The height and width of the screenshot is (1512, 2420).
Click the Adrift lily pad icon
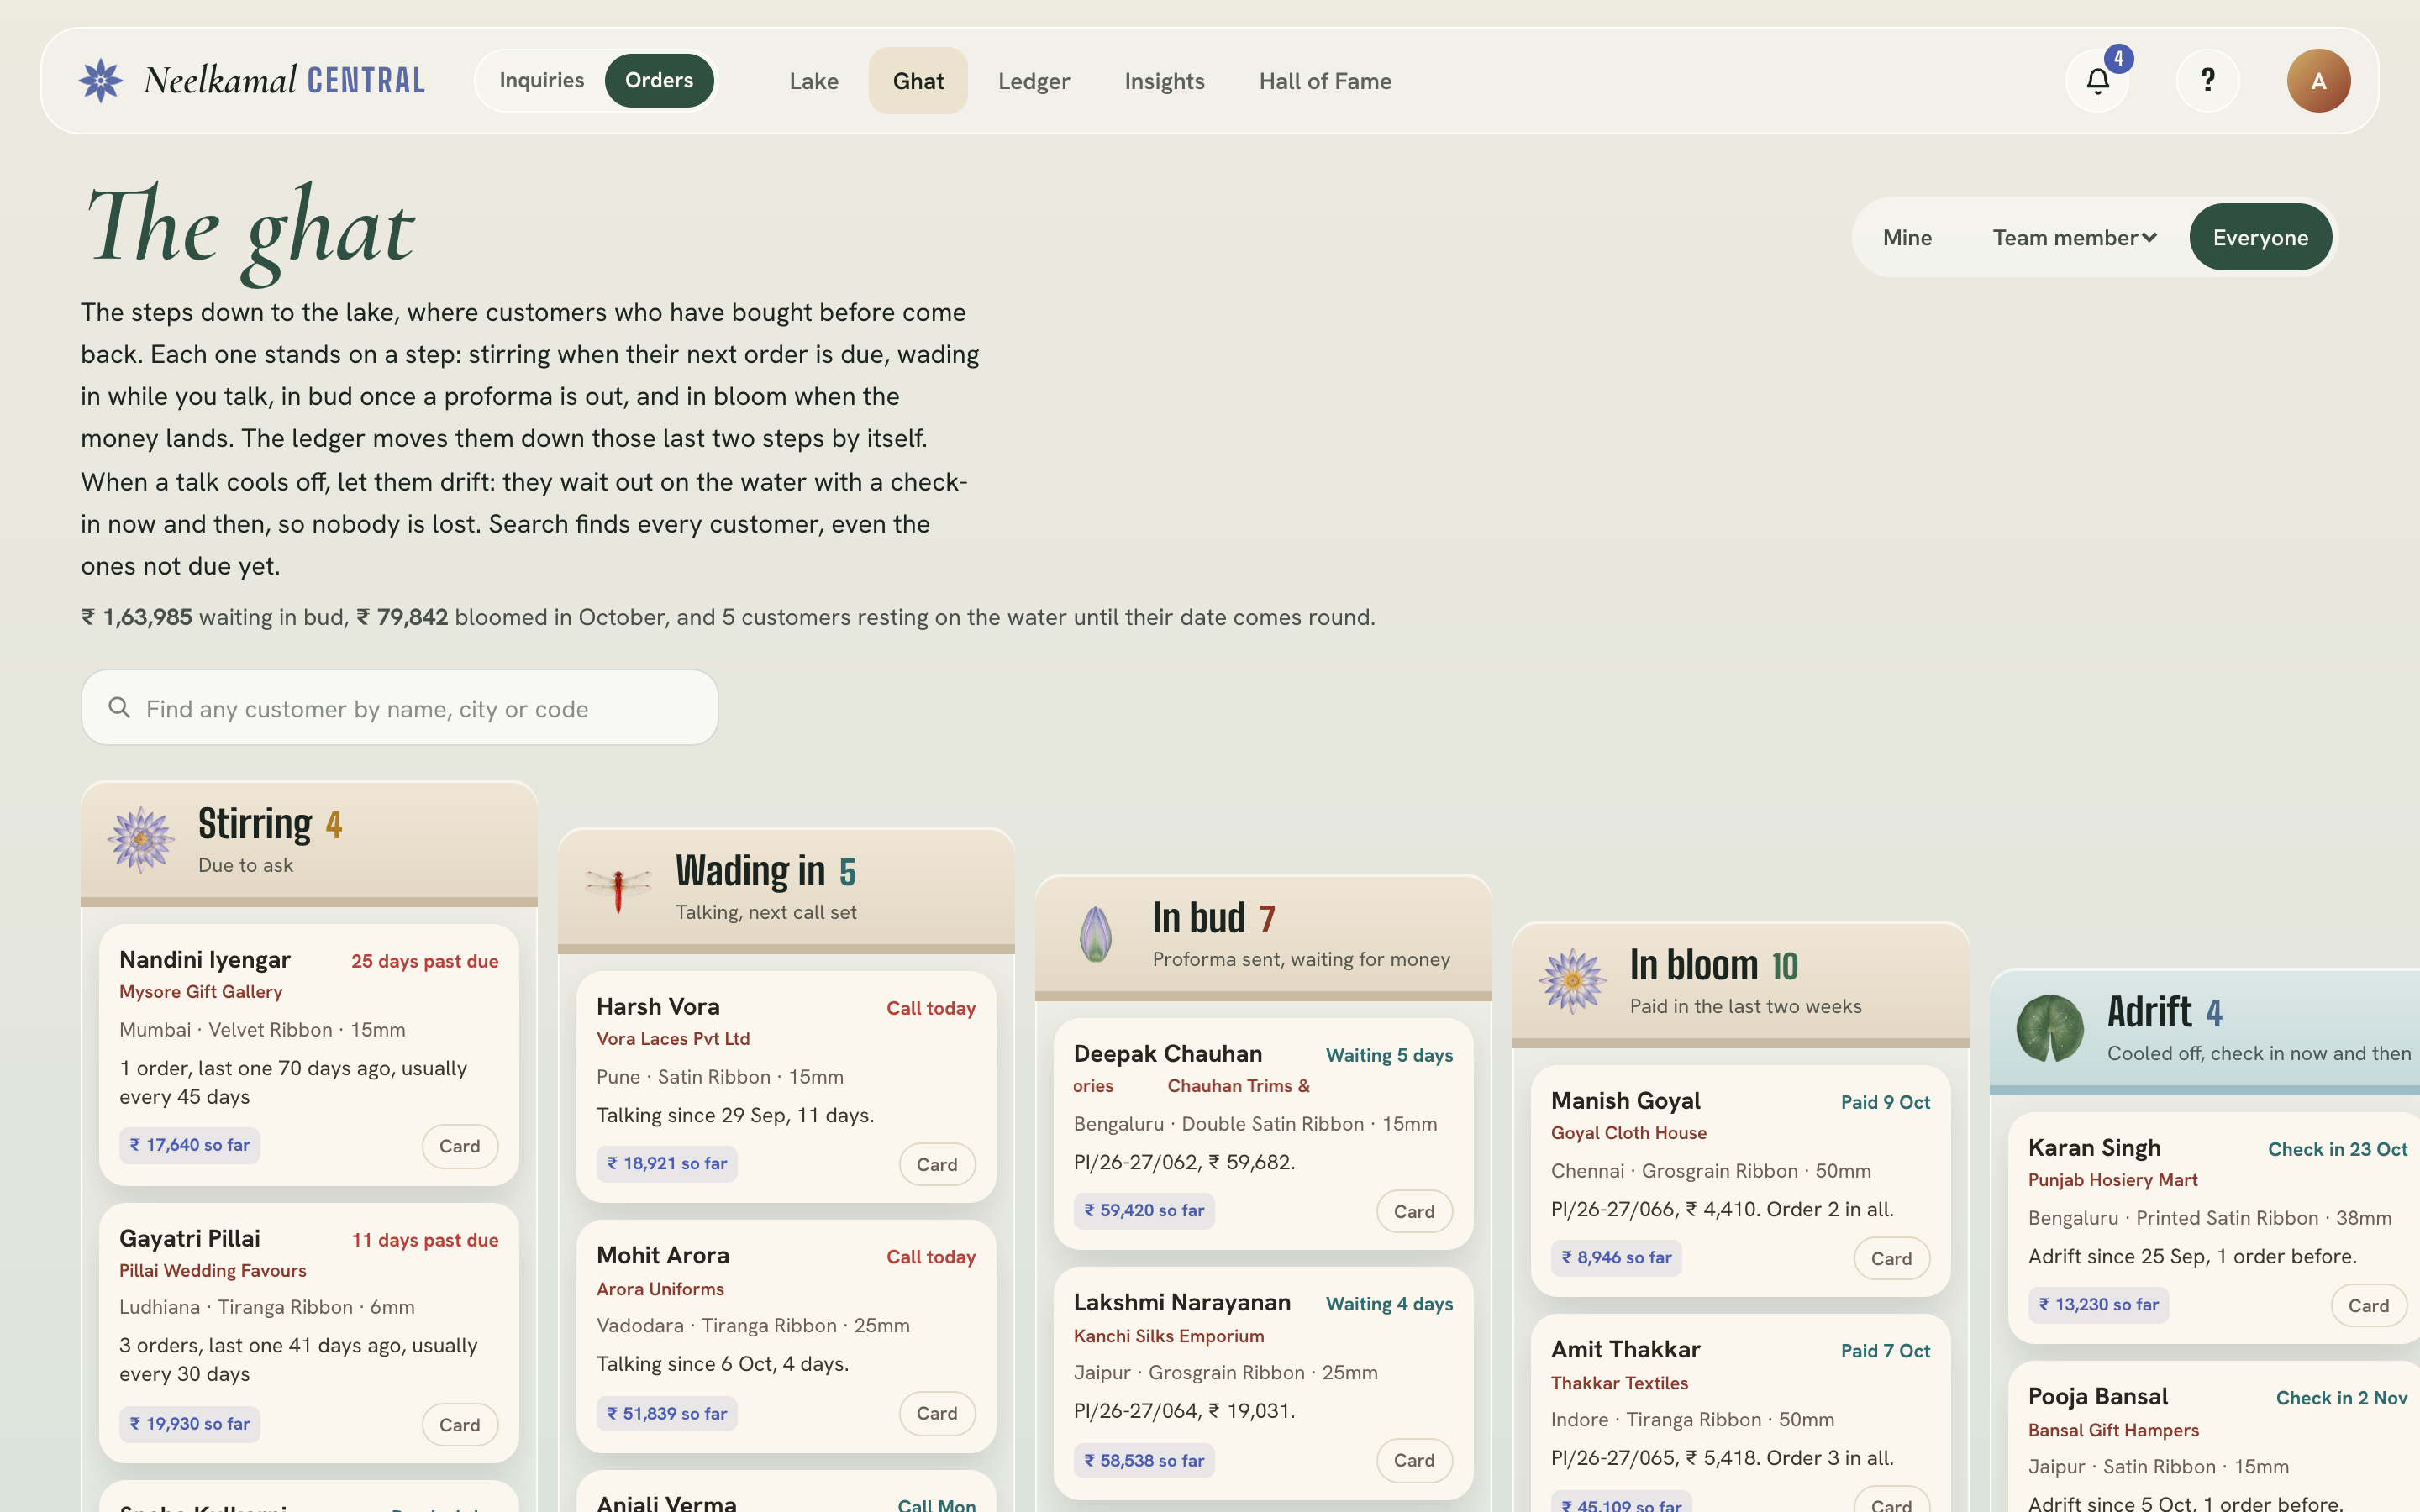tap(2050, 1028)
